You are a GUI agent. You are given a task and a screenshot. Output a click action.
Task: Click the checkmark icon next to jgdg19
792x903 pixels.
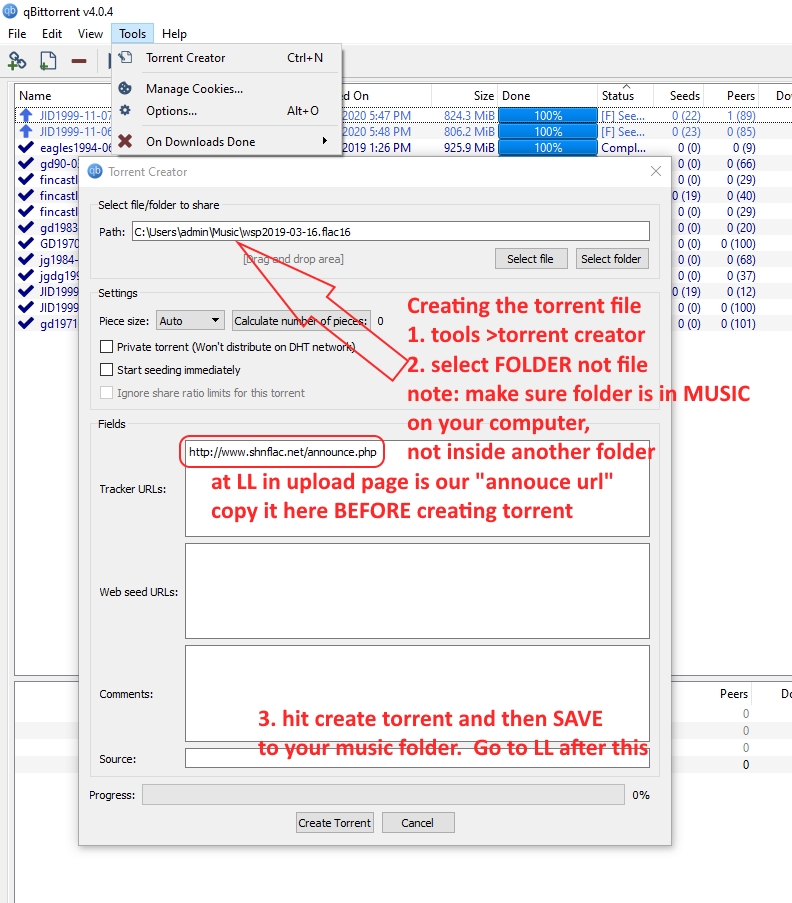click(26, 275)
